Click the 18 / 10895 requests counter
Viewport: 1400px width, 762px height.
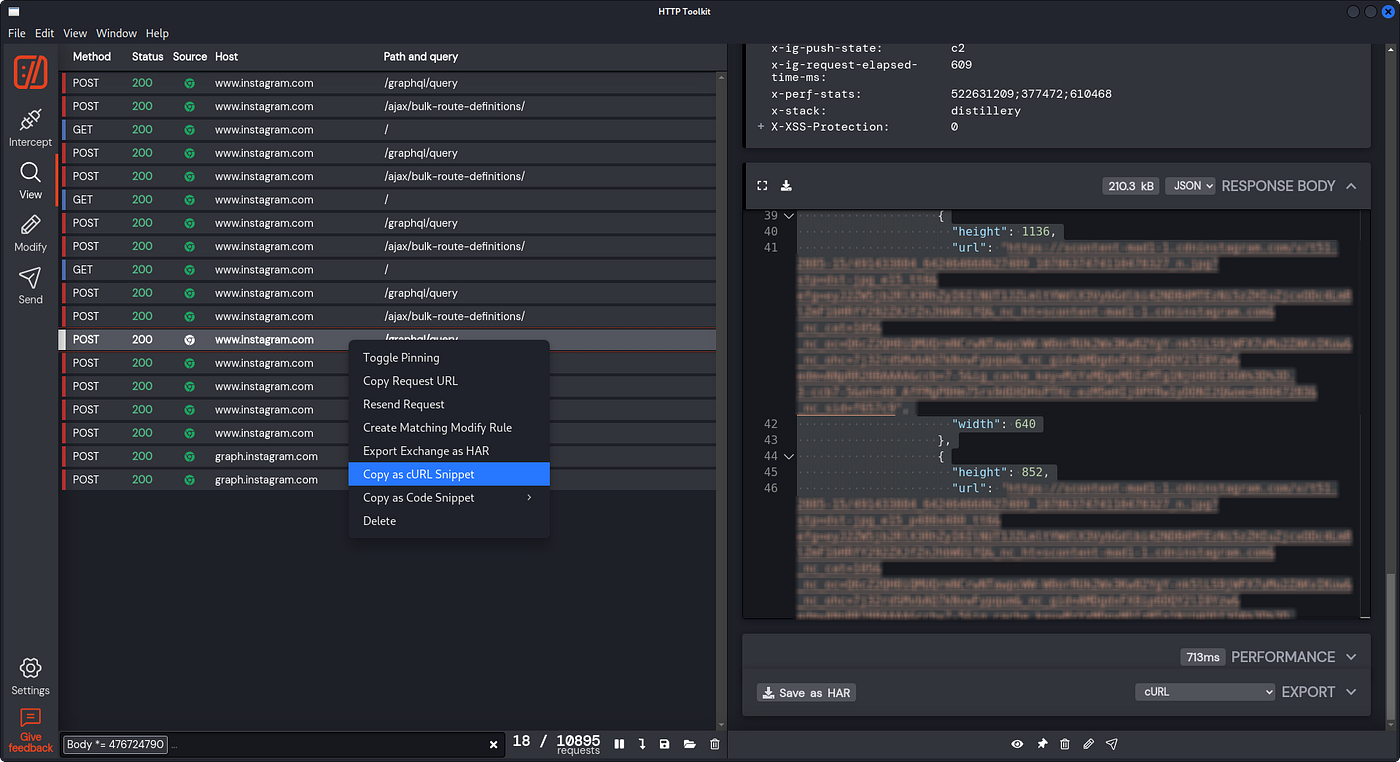point(556,744)
